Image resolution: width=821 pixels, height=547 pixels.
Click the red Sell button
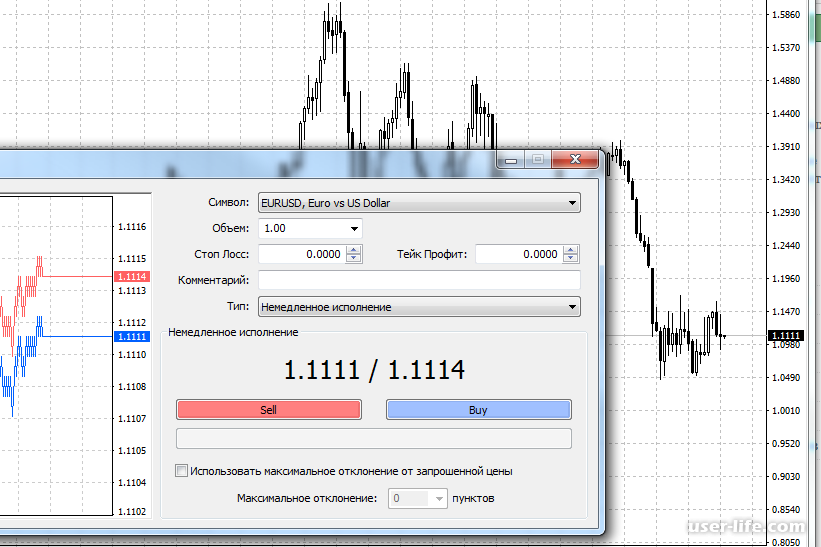coord(269,410)
